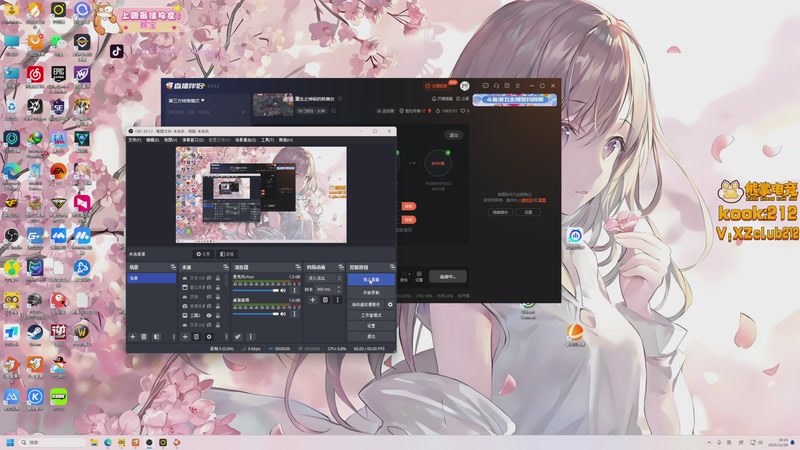Show hidden tray icons chevron in taskbar
This screenshot has width=800, height=450.
pos(709,442)
